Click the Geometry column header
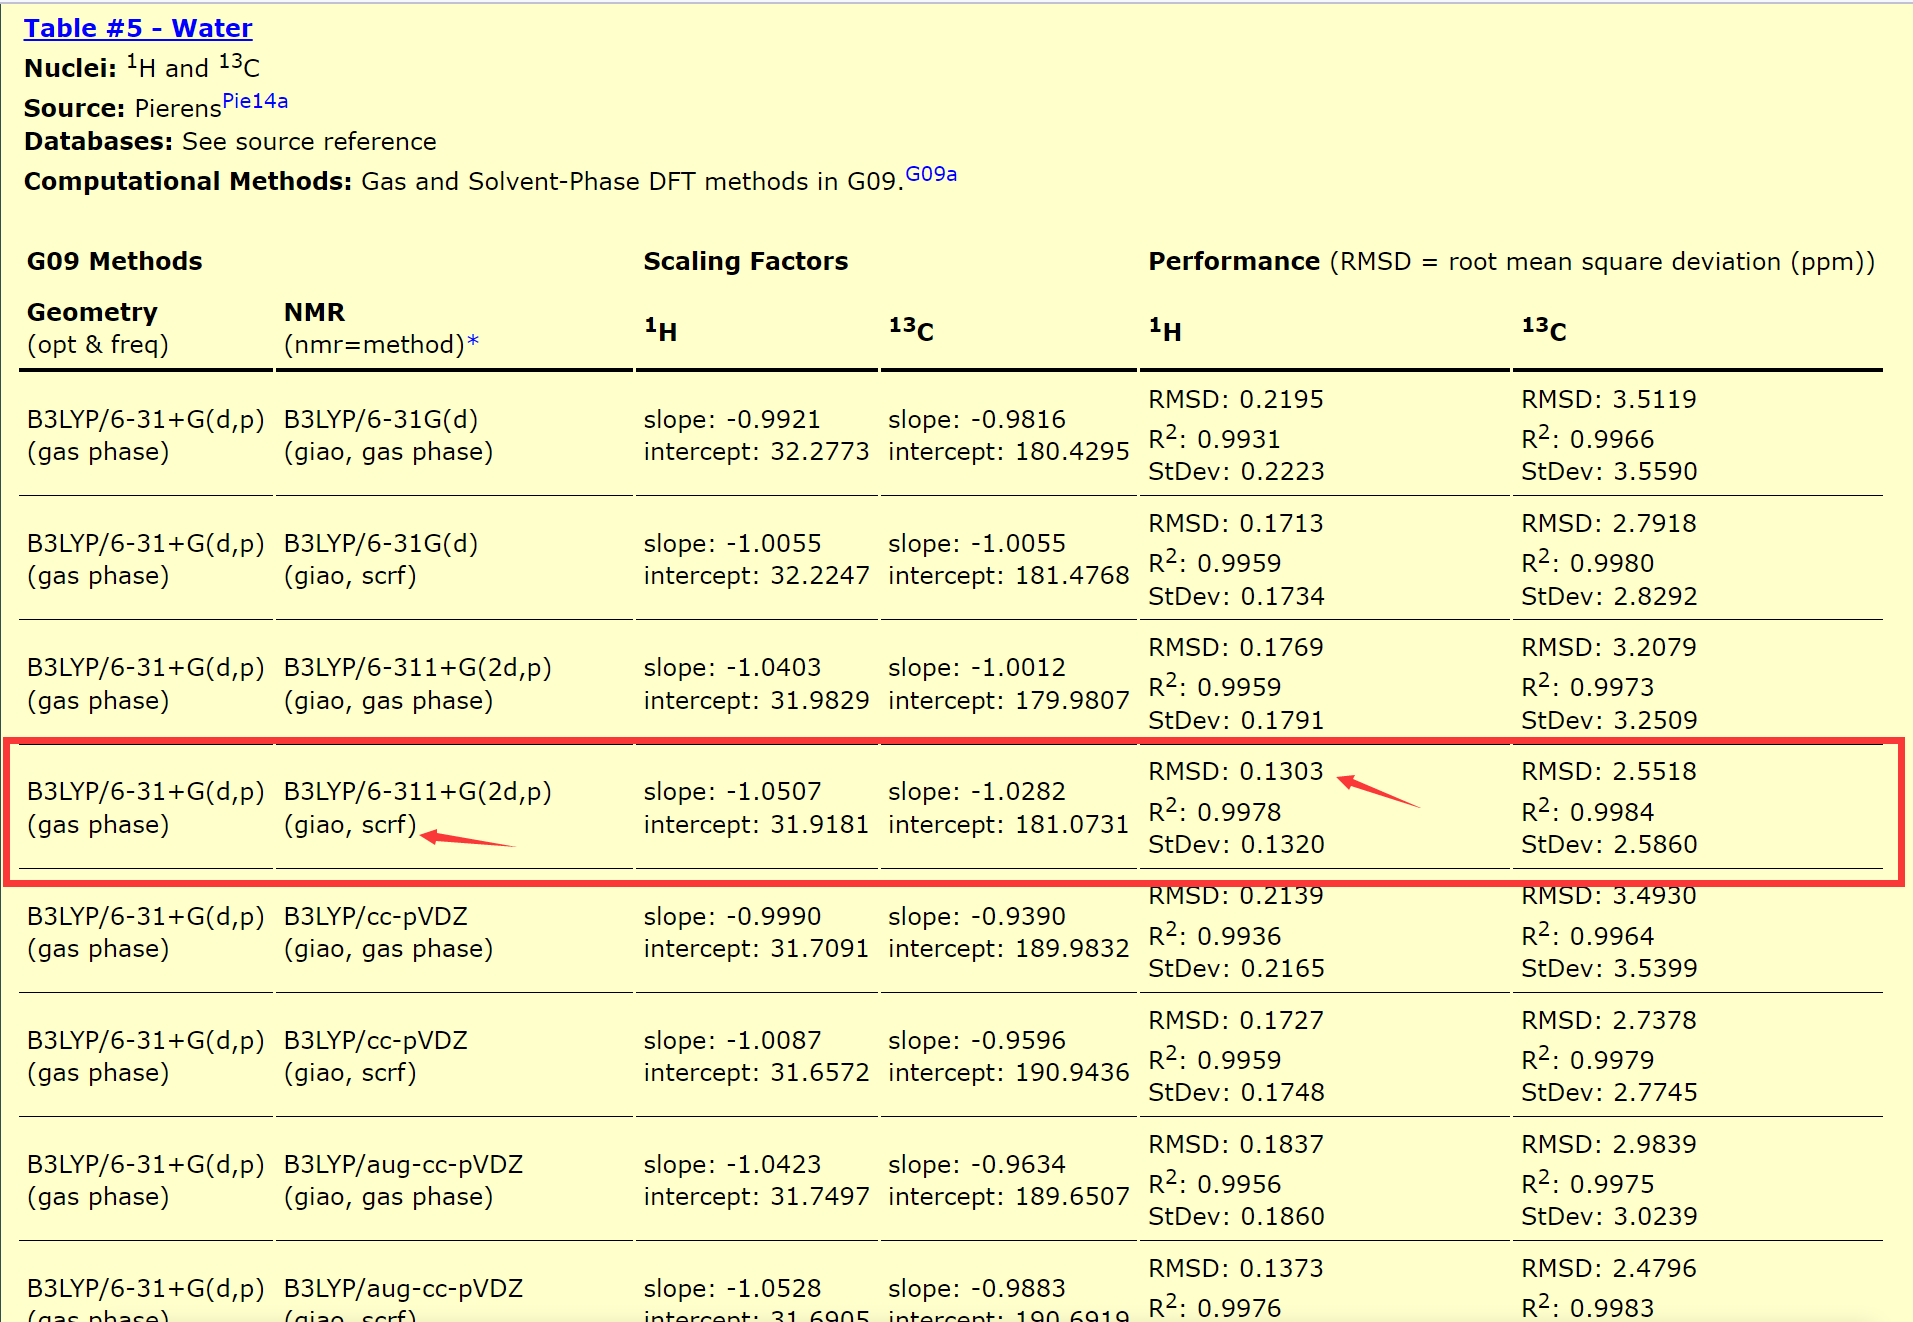Screen dimensions: 1913x1322 coord(92,312)
